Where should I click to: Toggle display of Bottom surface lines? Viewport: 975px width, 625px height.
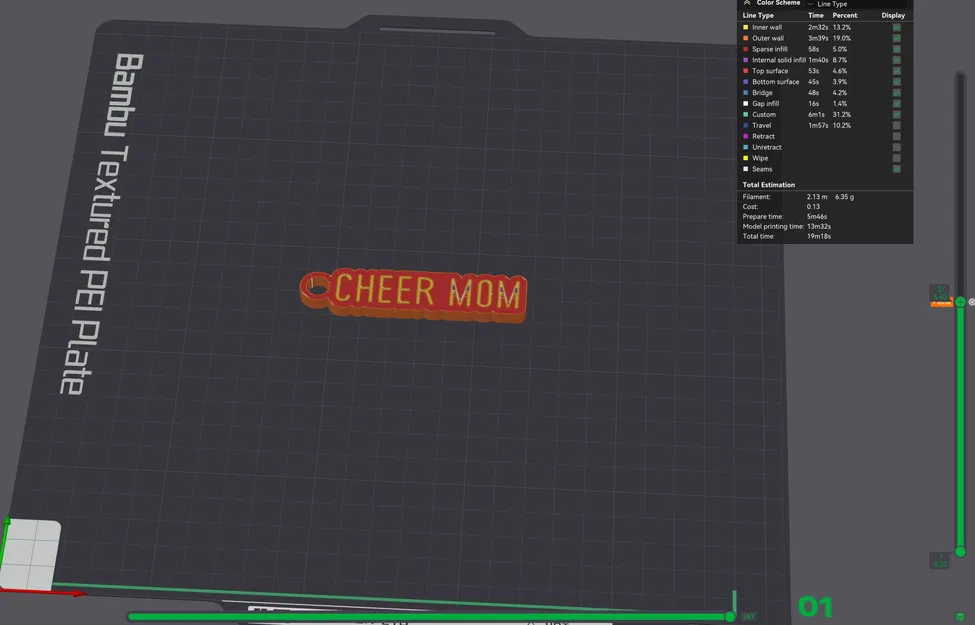(897, 81)
